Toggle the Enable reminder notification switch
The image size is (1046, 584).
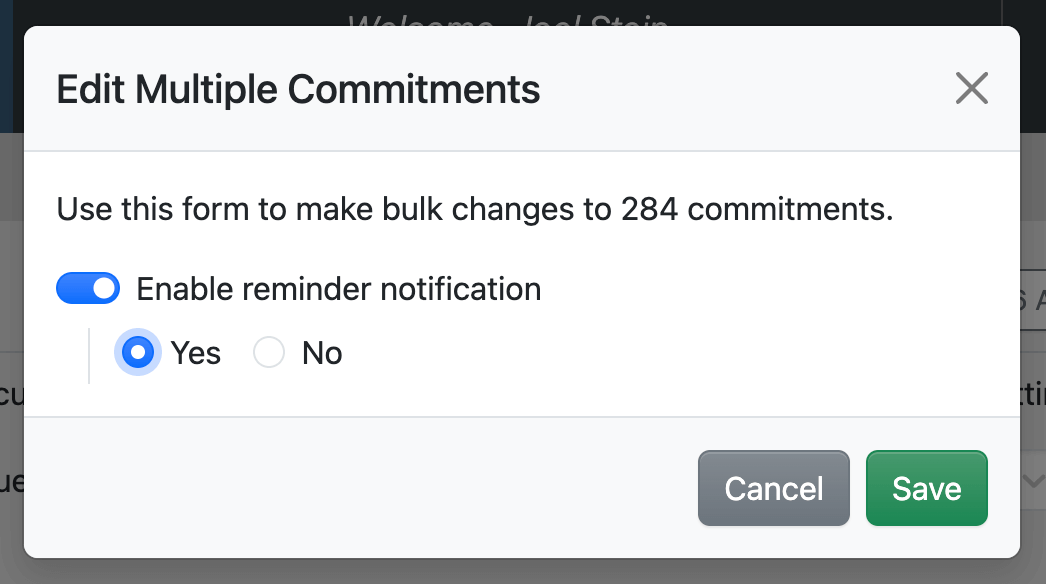[88, 289]
